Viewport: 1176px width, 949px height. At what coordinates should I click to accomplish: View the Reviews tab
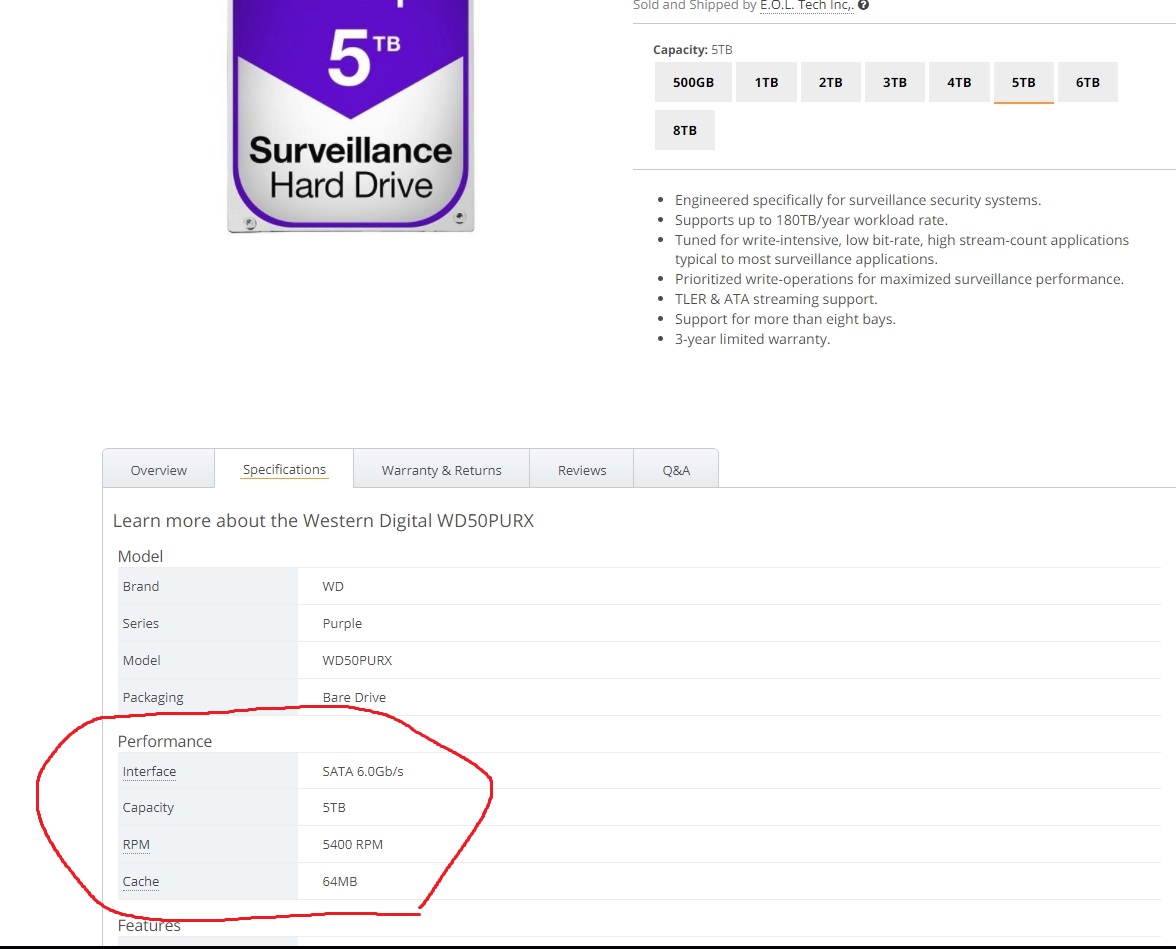pos(581,470)
